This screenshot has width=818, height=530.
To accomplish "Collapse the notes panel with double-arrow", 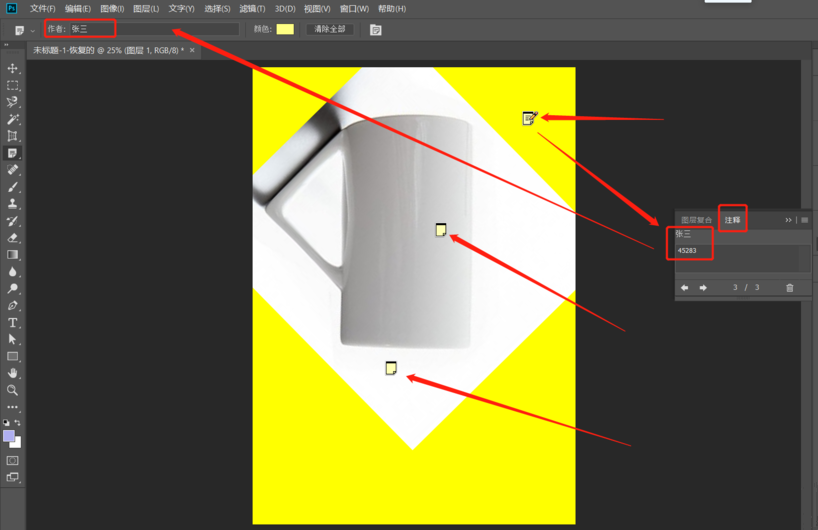I will click(788, 220).
